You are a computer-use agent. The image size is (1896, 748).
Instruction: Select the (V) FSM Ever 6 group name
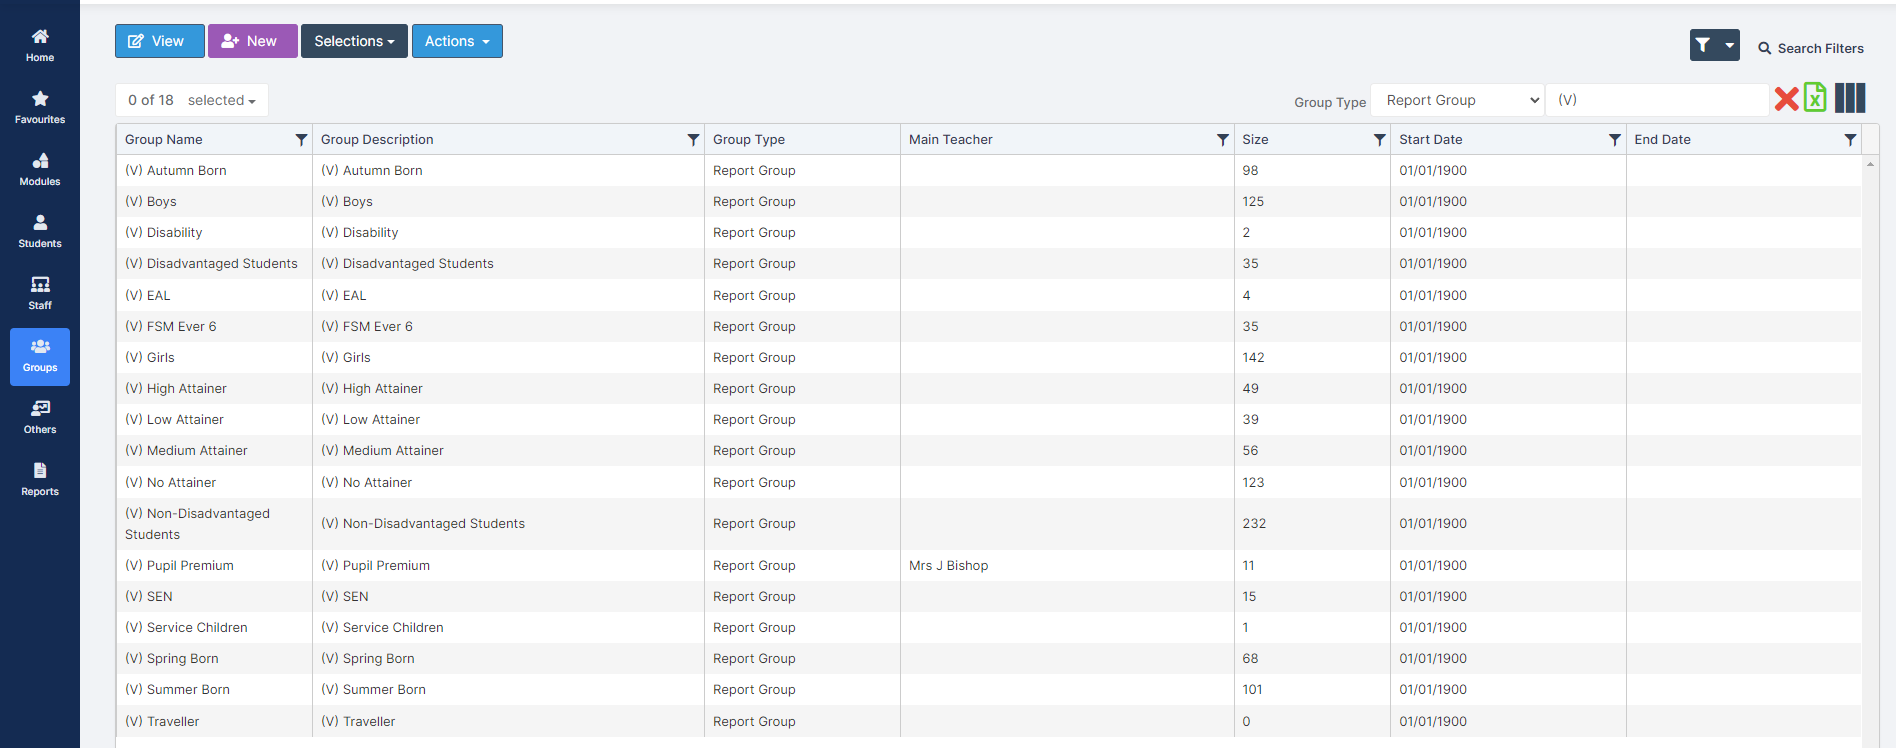point(171,327)
